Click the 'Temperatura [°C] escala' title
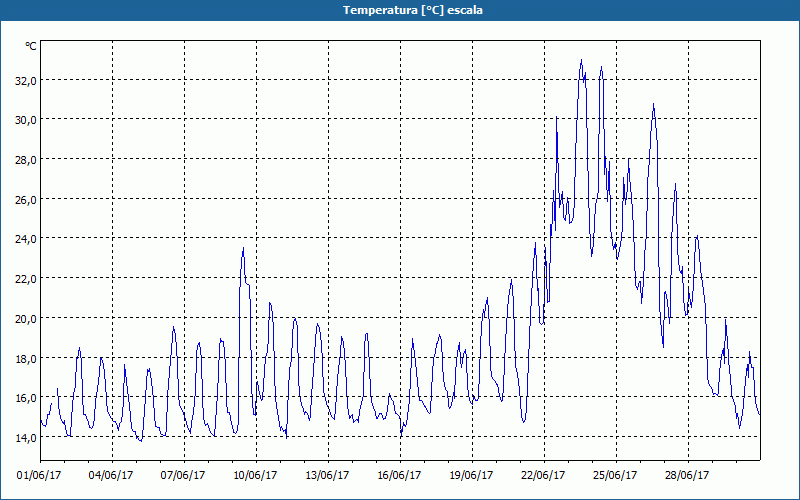The width and height of the screenshot is (800, 500). (413, 10)
